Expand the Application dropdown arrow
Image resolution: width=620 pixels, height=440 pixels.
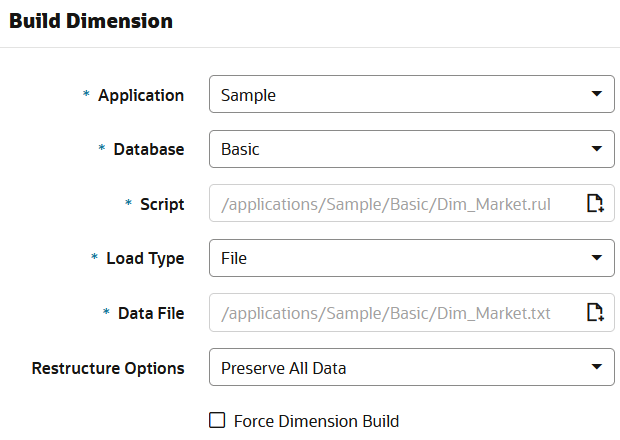[596, 95]
